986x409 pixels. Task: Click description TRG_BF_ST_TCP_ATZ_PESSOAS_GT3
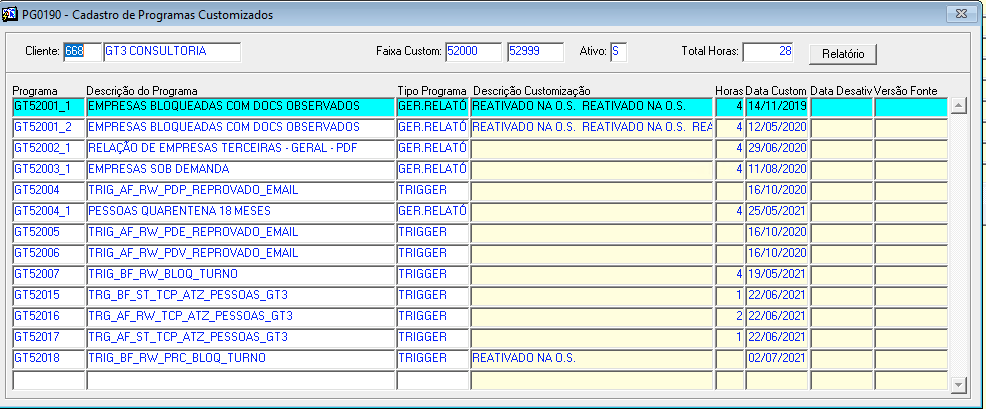(241, 296)
